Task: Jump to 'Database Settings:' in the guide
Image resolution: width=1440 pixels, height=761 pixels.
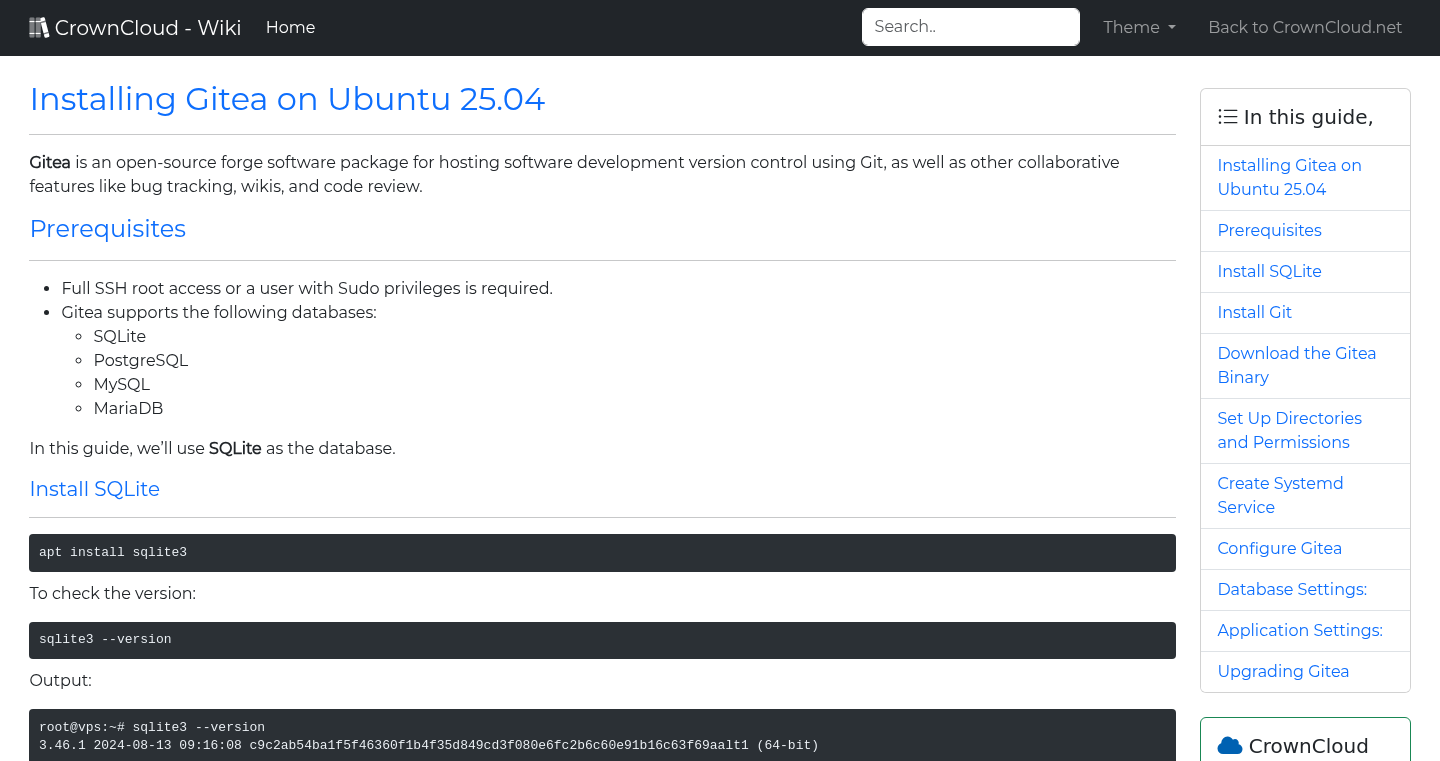Action: point(1292,589)
